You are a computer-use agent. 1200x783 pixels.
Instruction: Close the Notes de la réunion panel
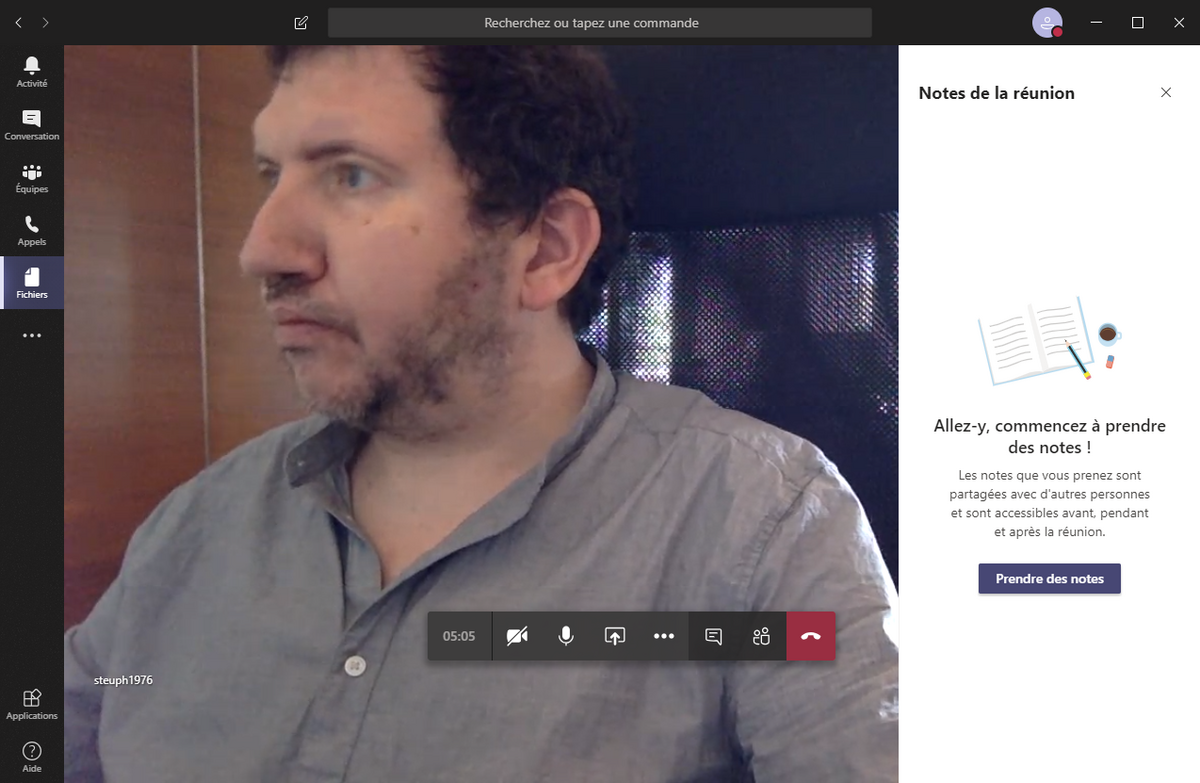click(x=1165, y=92)
